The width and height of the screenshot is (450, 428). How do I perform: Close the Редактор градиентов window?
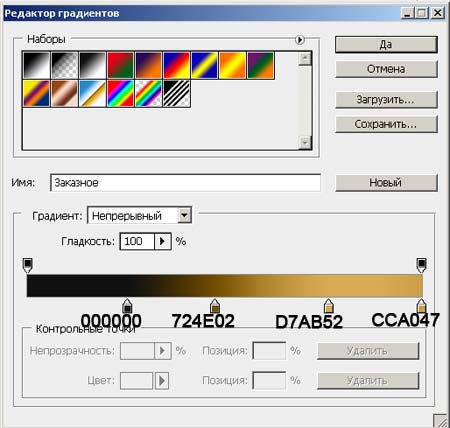[437, 13]
